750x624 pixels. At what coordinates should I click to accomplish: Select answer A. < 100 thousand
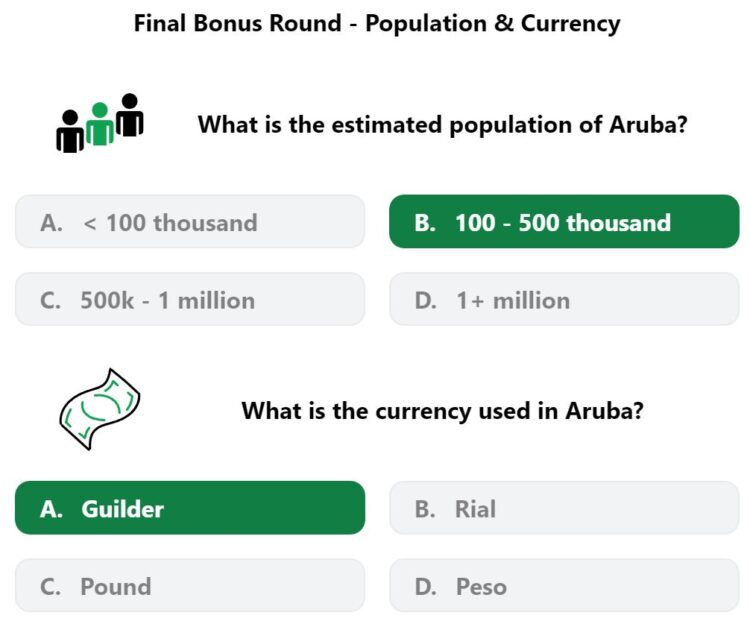pyautogui.click(x=190, y=221)
